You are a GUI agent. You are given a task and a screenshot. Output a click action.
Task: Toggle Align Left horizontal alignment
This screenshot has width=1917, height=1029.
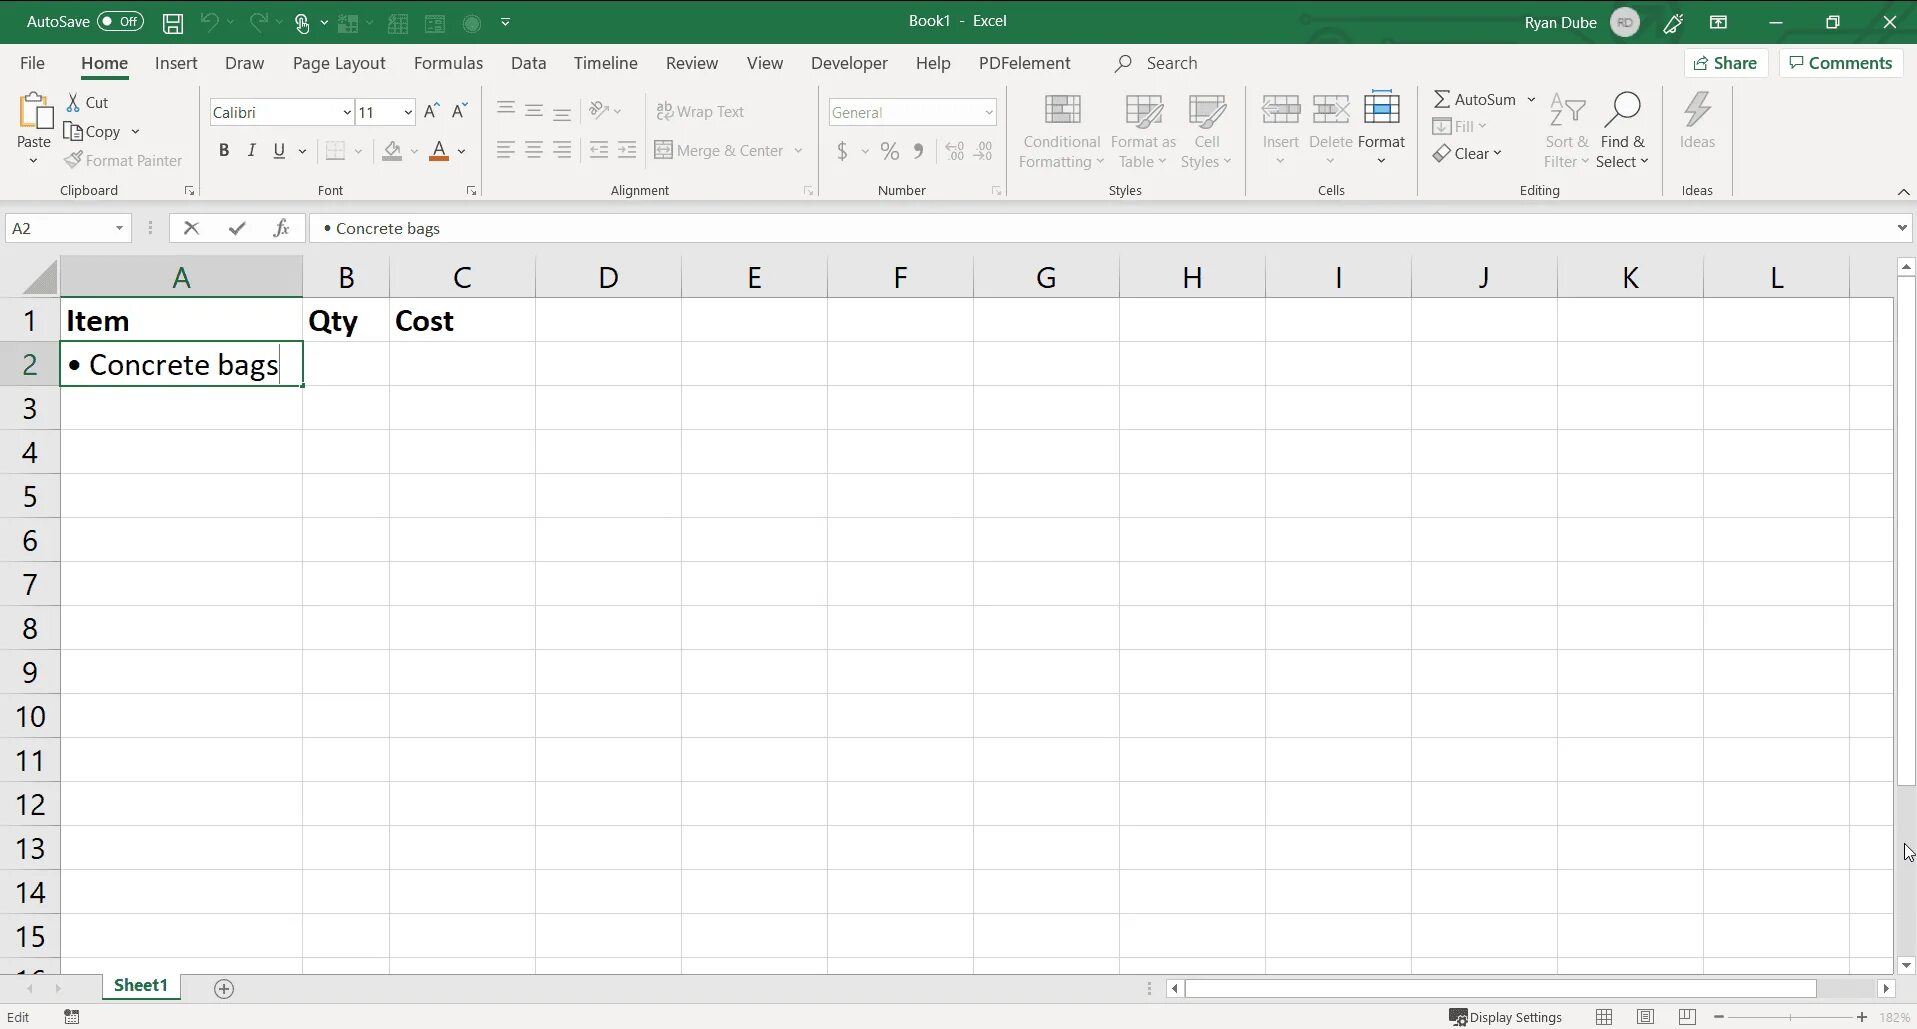pos(506,150)
